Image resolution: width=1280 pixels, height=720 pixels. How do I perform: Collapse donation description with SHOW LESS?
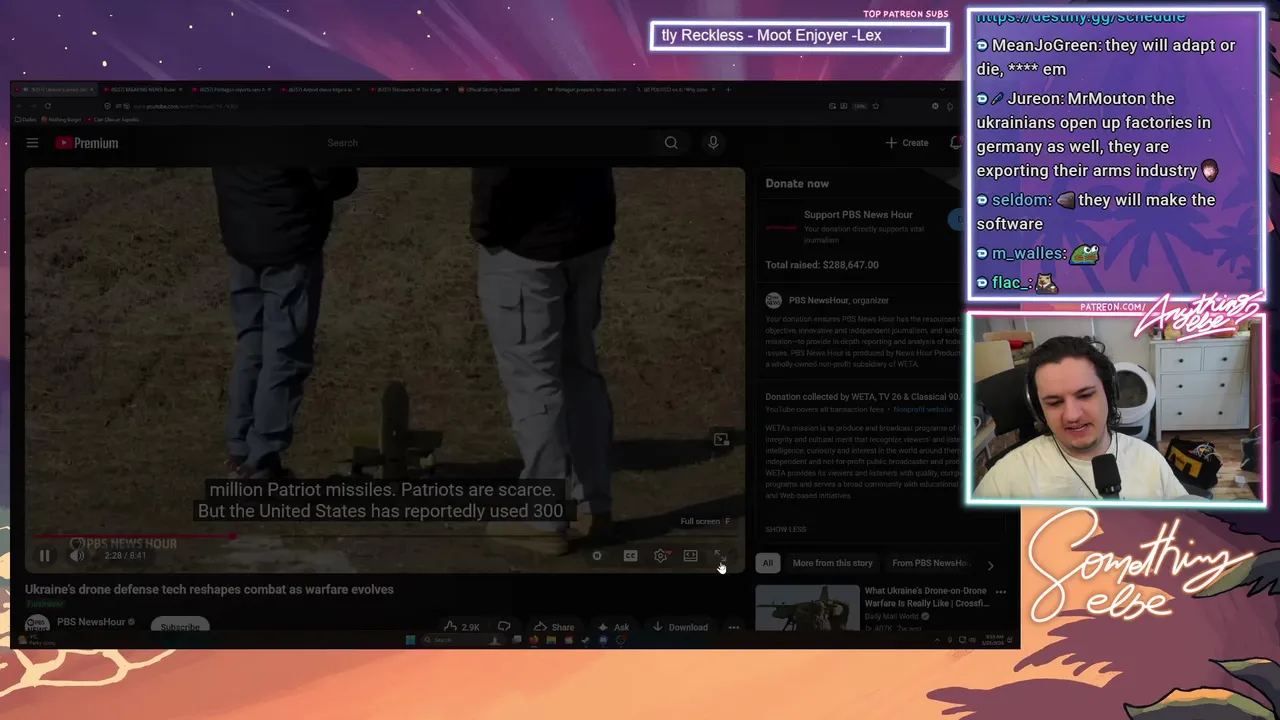[786, 529]
